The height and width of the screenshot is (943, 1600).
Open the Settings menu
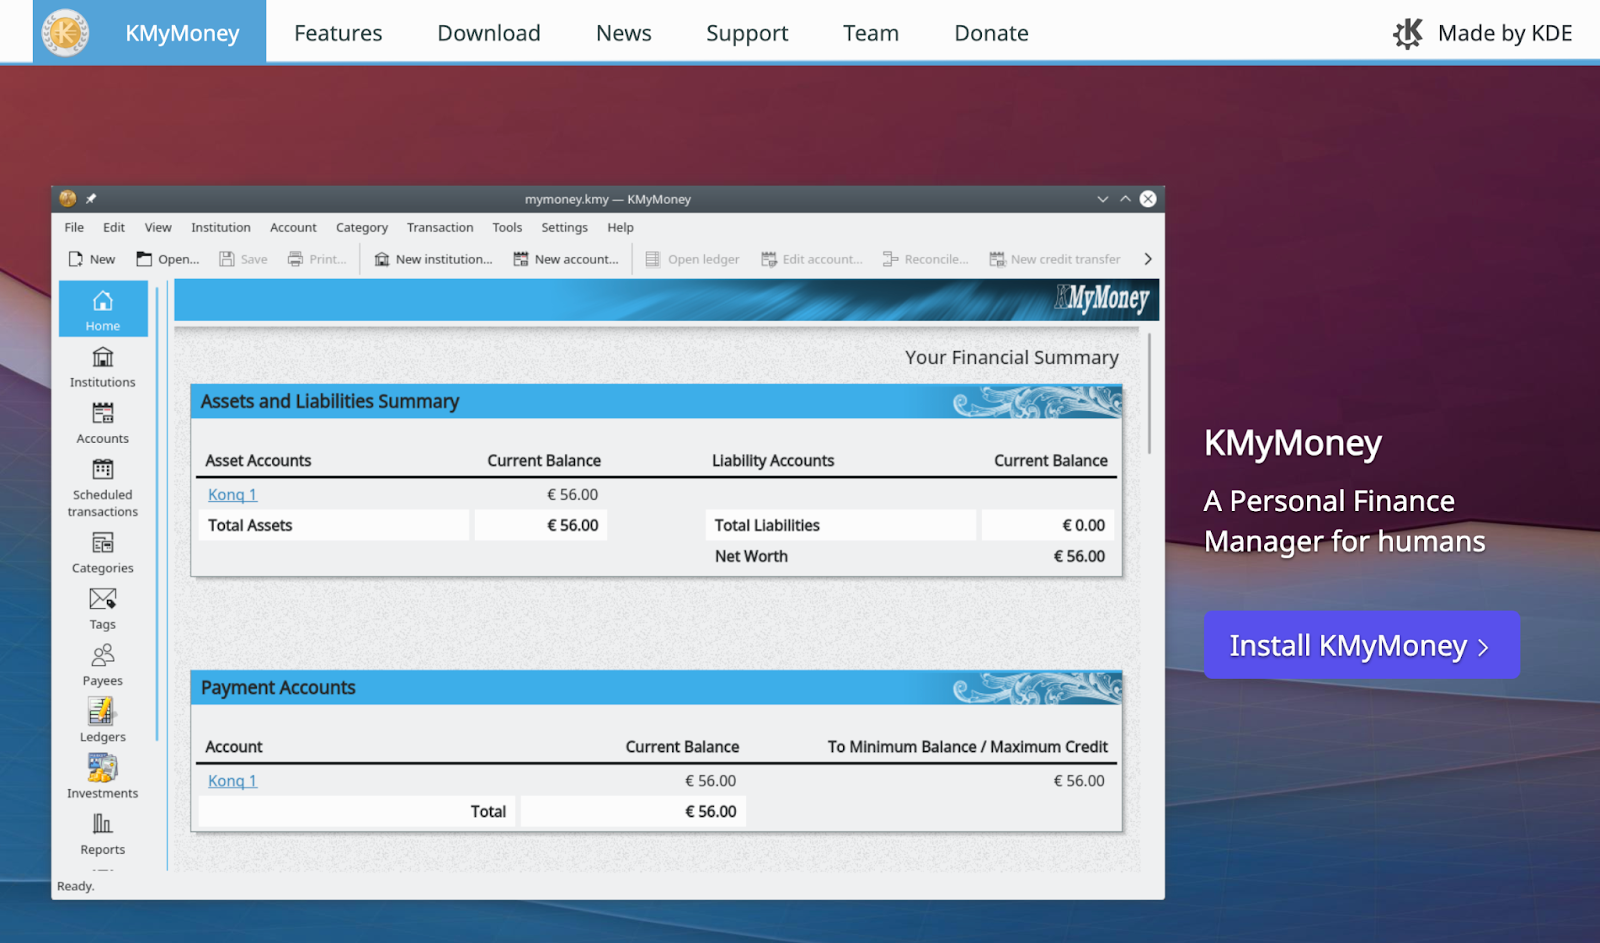coord(564,228)
